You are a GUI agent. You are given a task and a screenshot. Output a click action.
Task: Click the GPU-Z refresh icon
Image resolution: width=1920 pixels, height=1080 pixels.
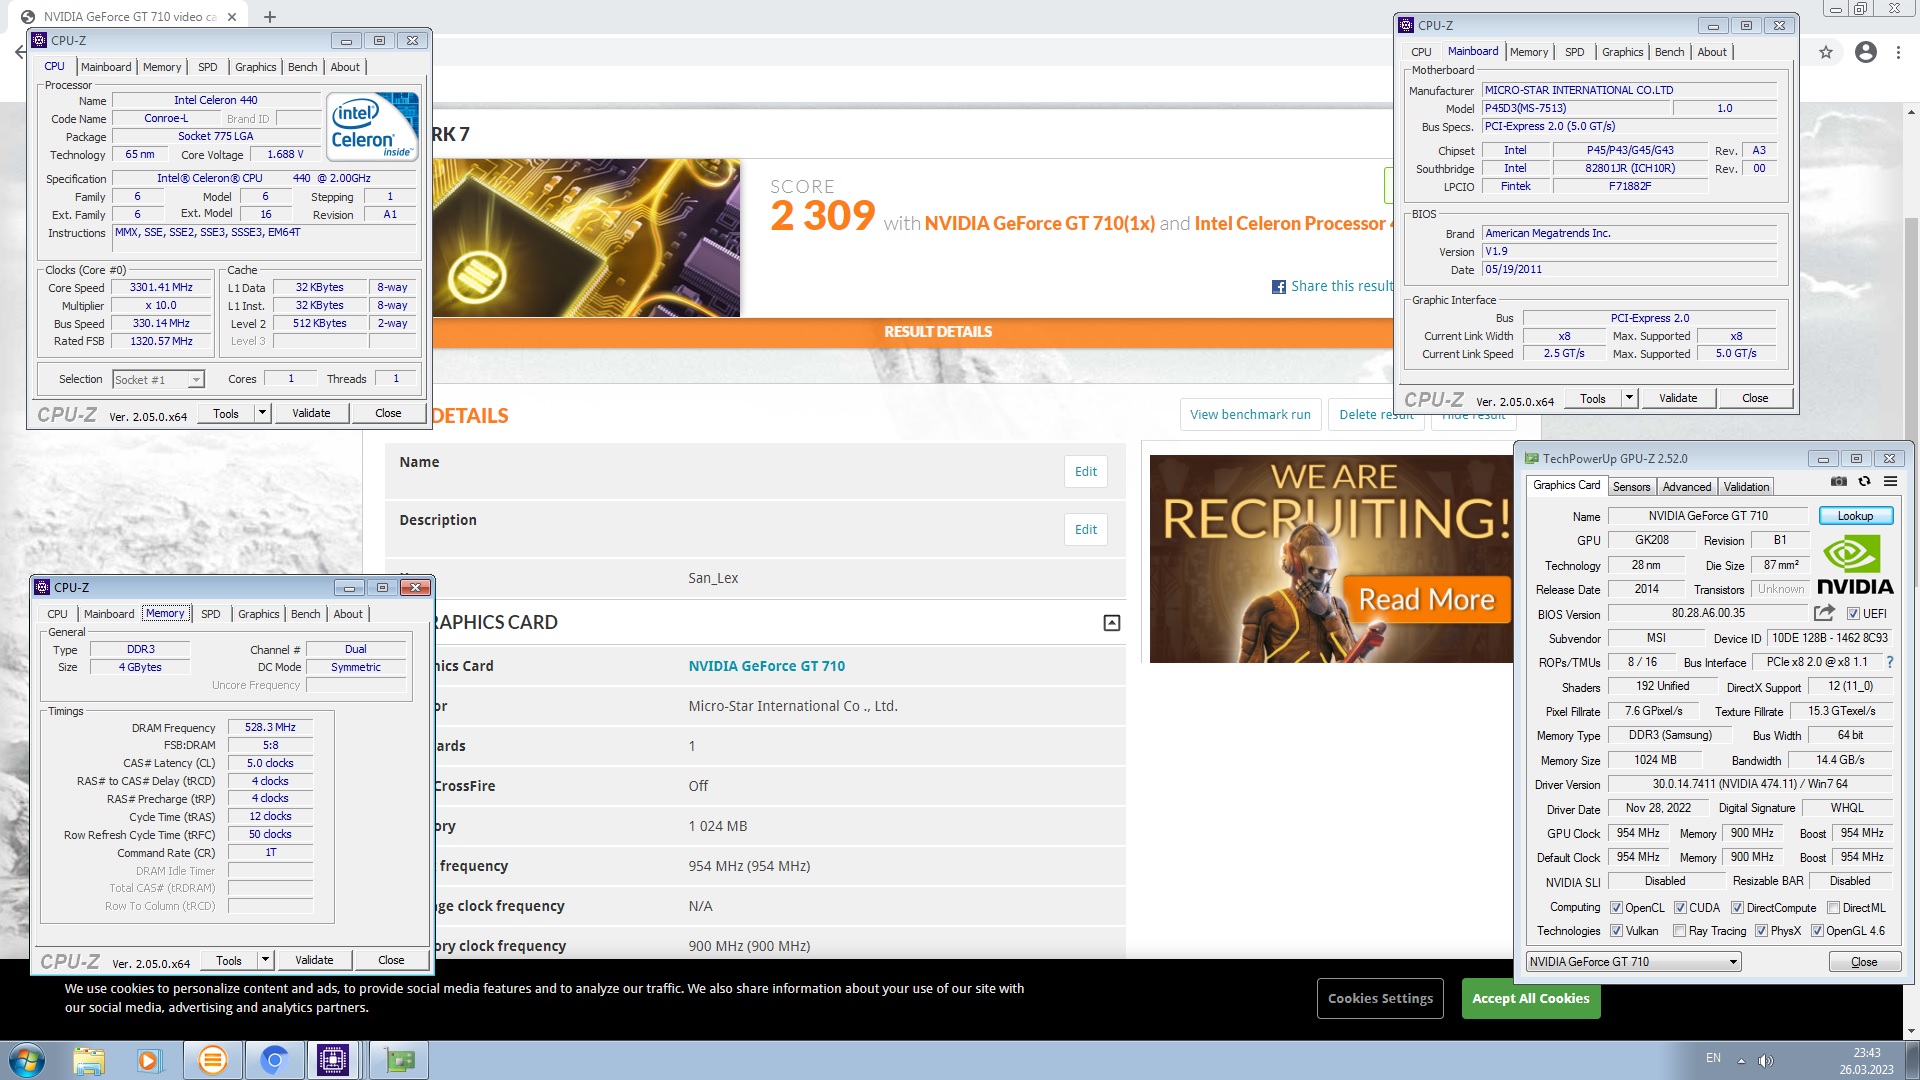tap(1864, 482)
